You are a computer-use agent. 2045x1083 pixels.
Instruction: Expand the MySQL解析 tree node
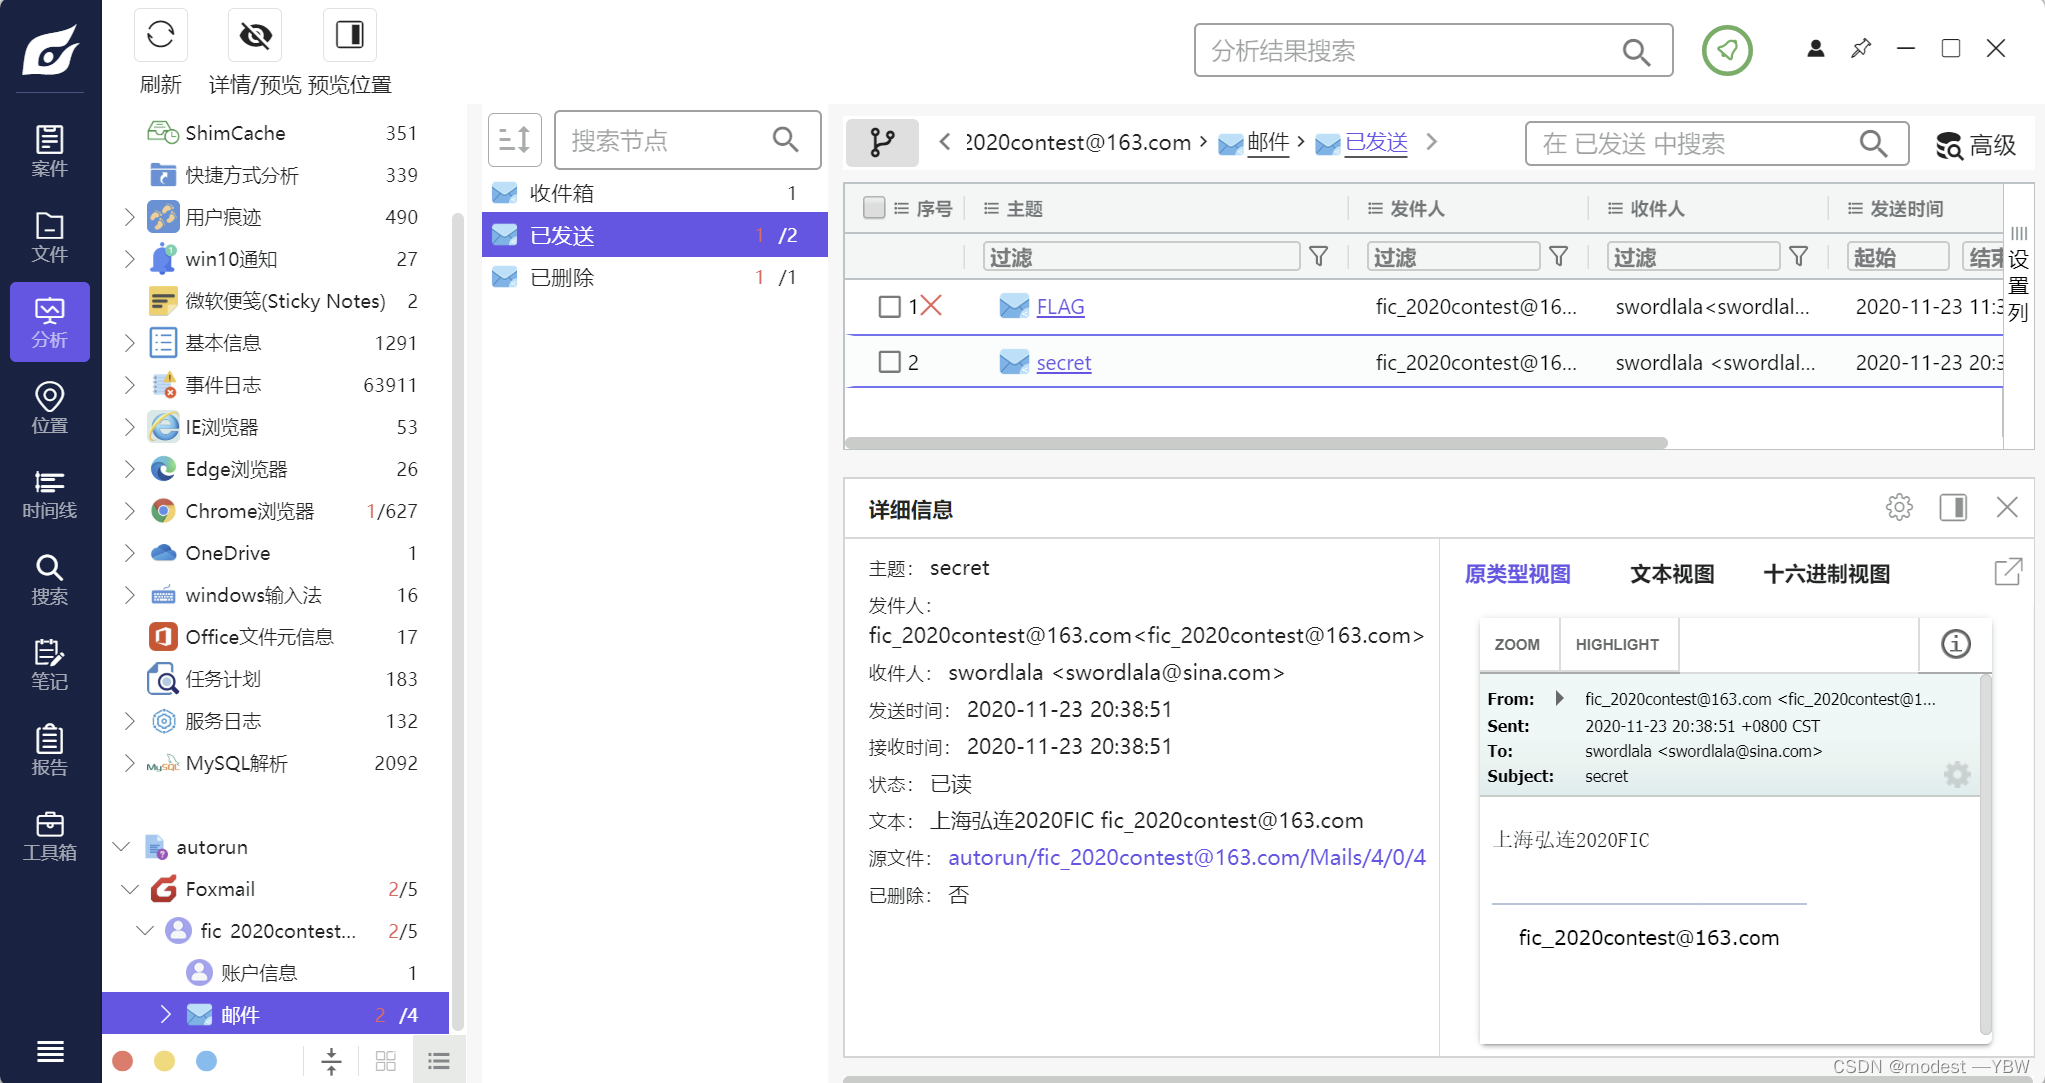coord(129,763)
